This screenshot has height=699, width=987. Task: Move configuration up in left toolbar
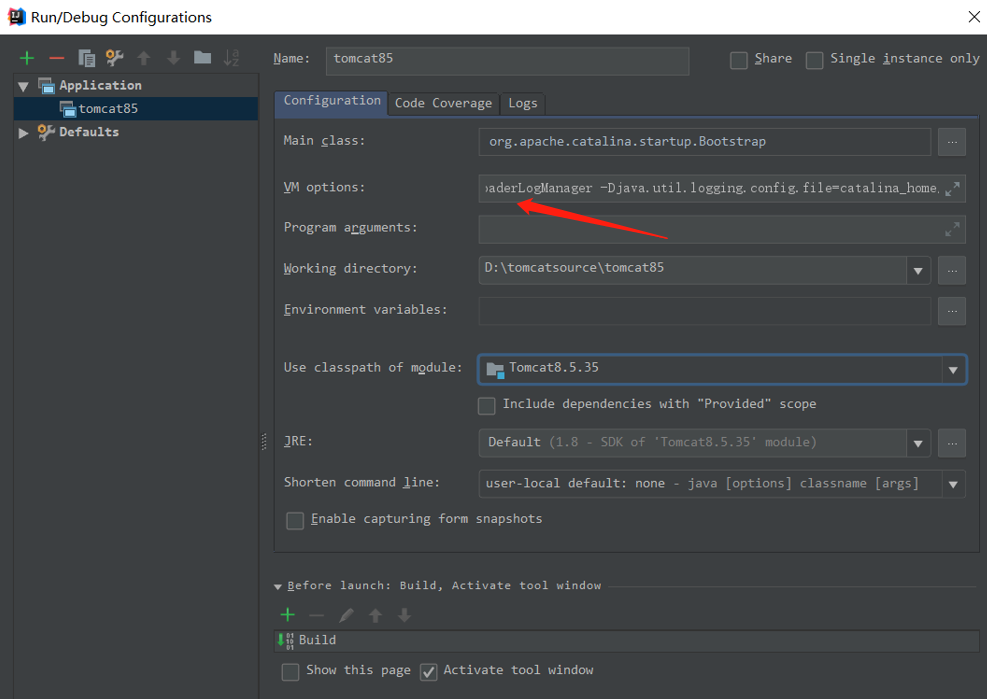[144, 59]
